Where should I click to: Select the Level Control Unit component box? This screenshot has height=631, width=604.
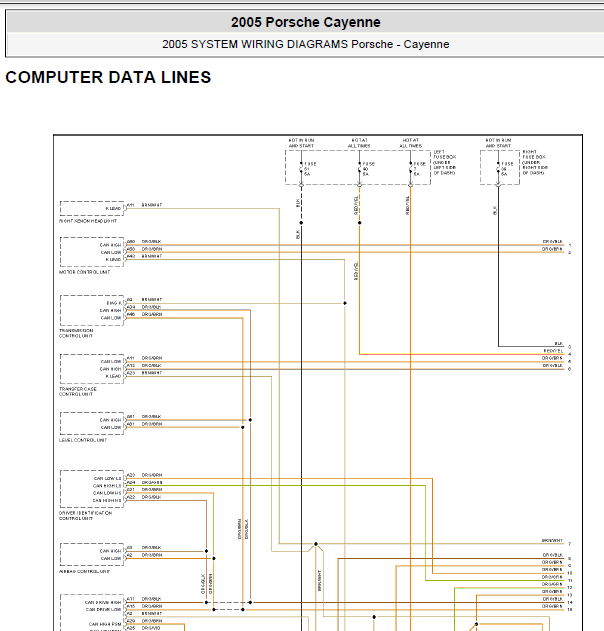coord(92,423)
